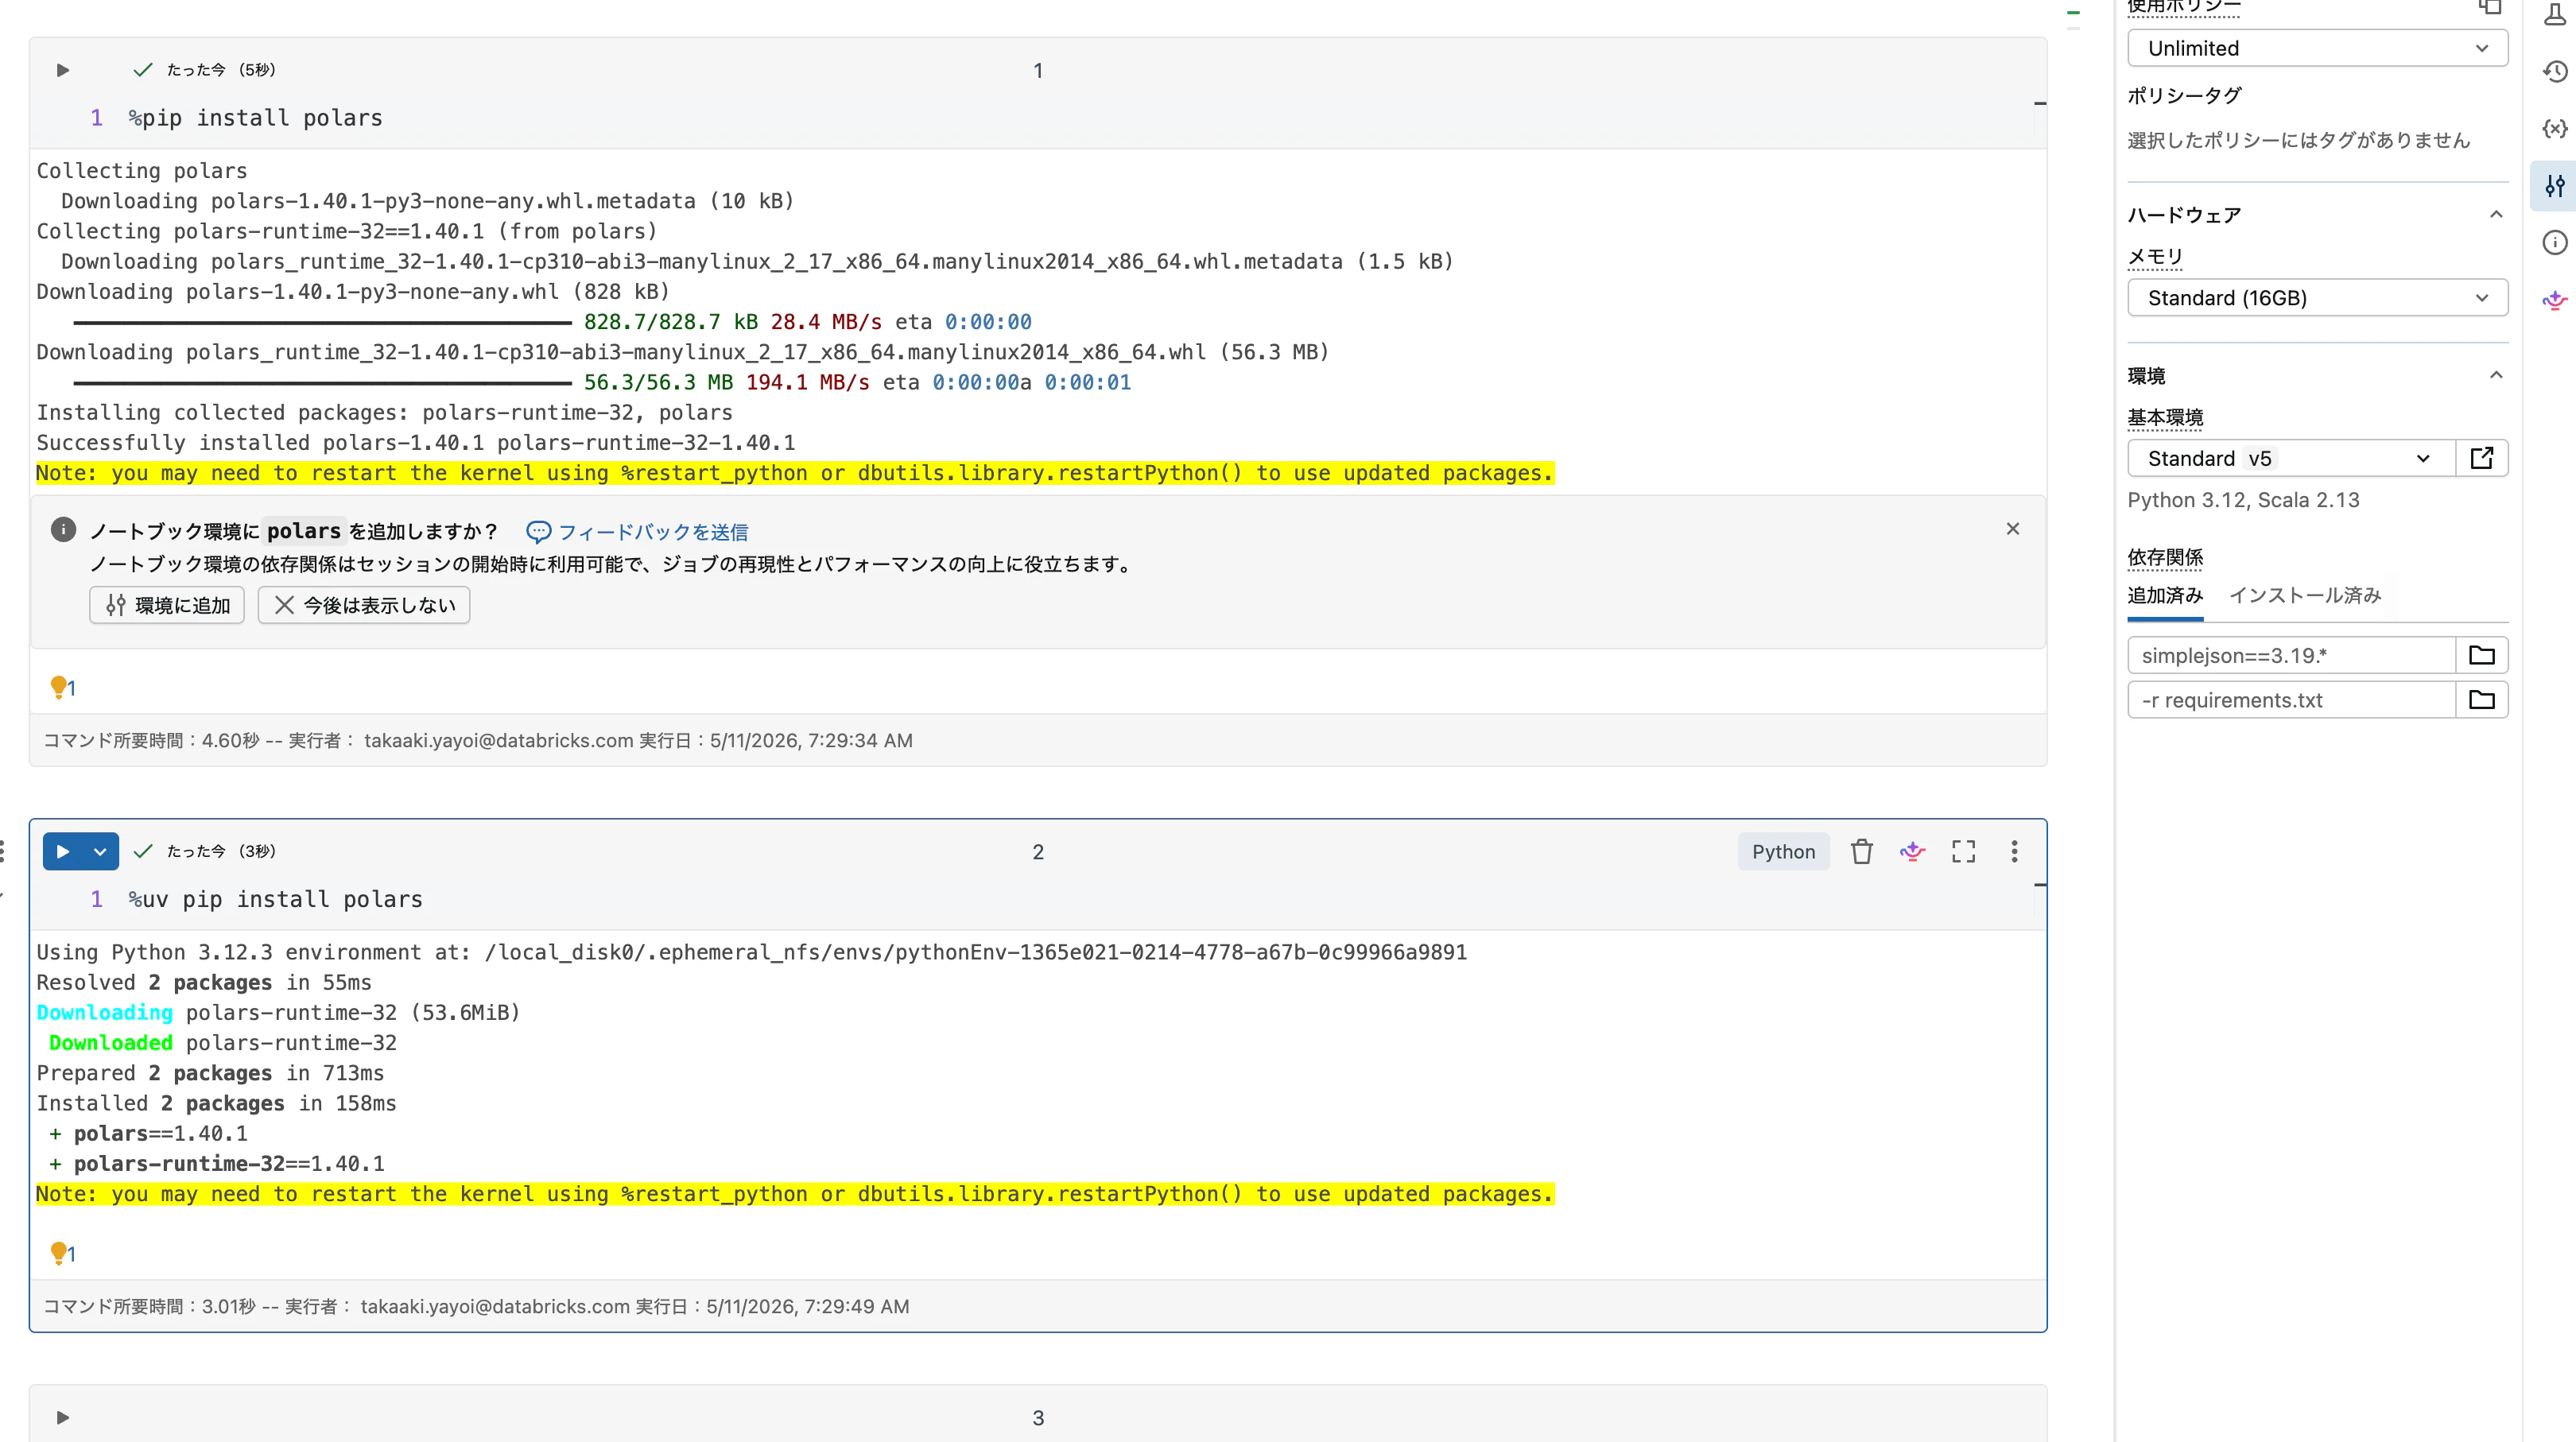Open the experiments flask sidebar icon
This screenshot has width=2576, height=1442.
tap(2555, 14)
